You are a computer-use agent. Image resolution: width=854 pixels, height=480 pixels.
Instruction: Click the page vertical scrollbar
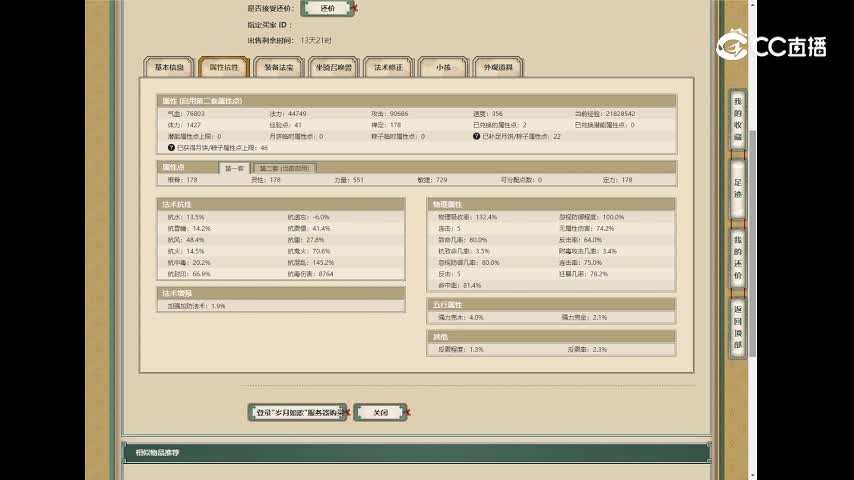coord(846,240)
